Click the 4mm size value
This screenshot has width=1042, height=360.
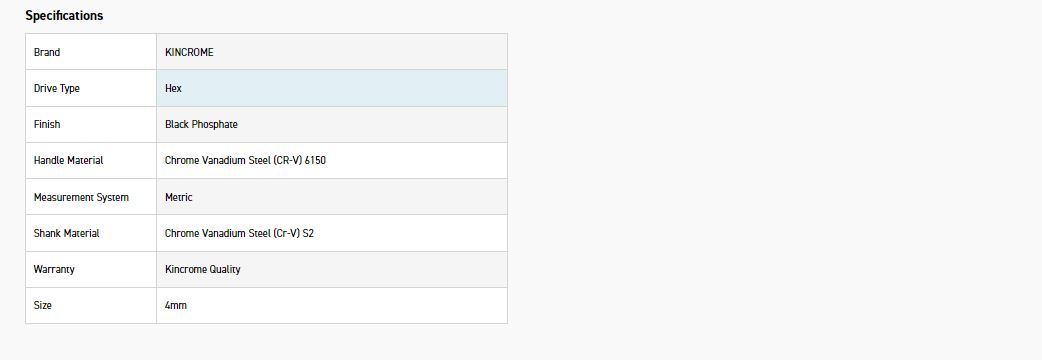tap(176, 306)
